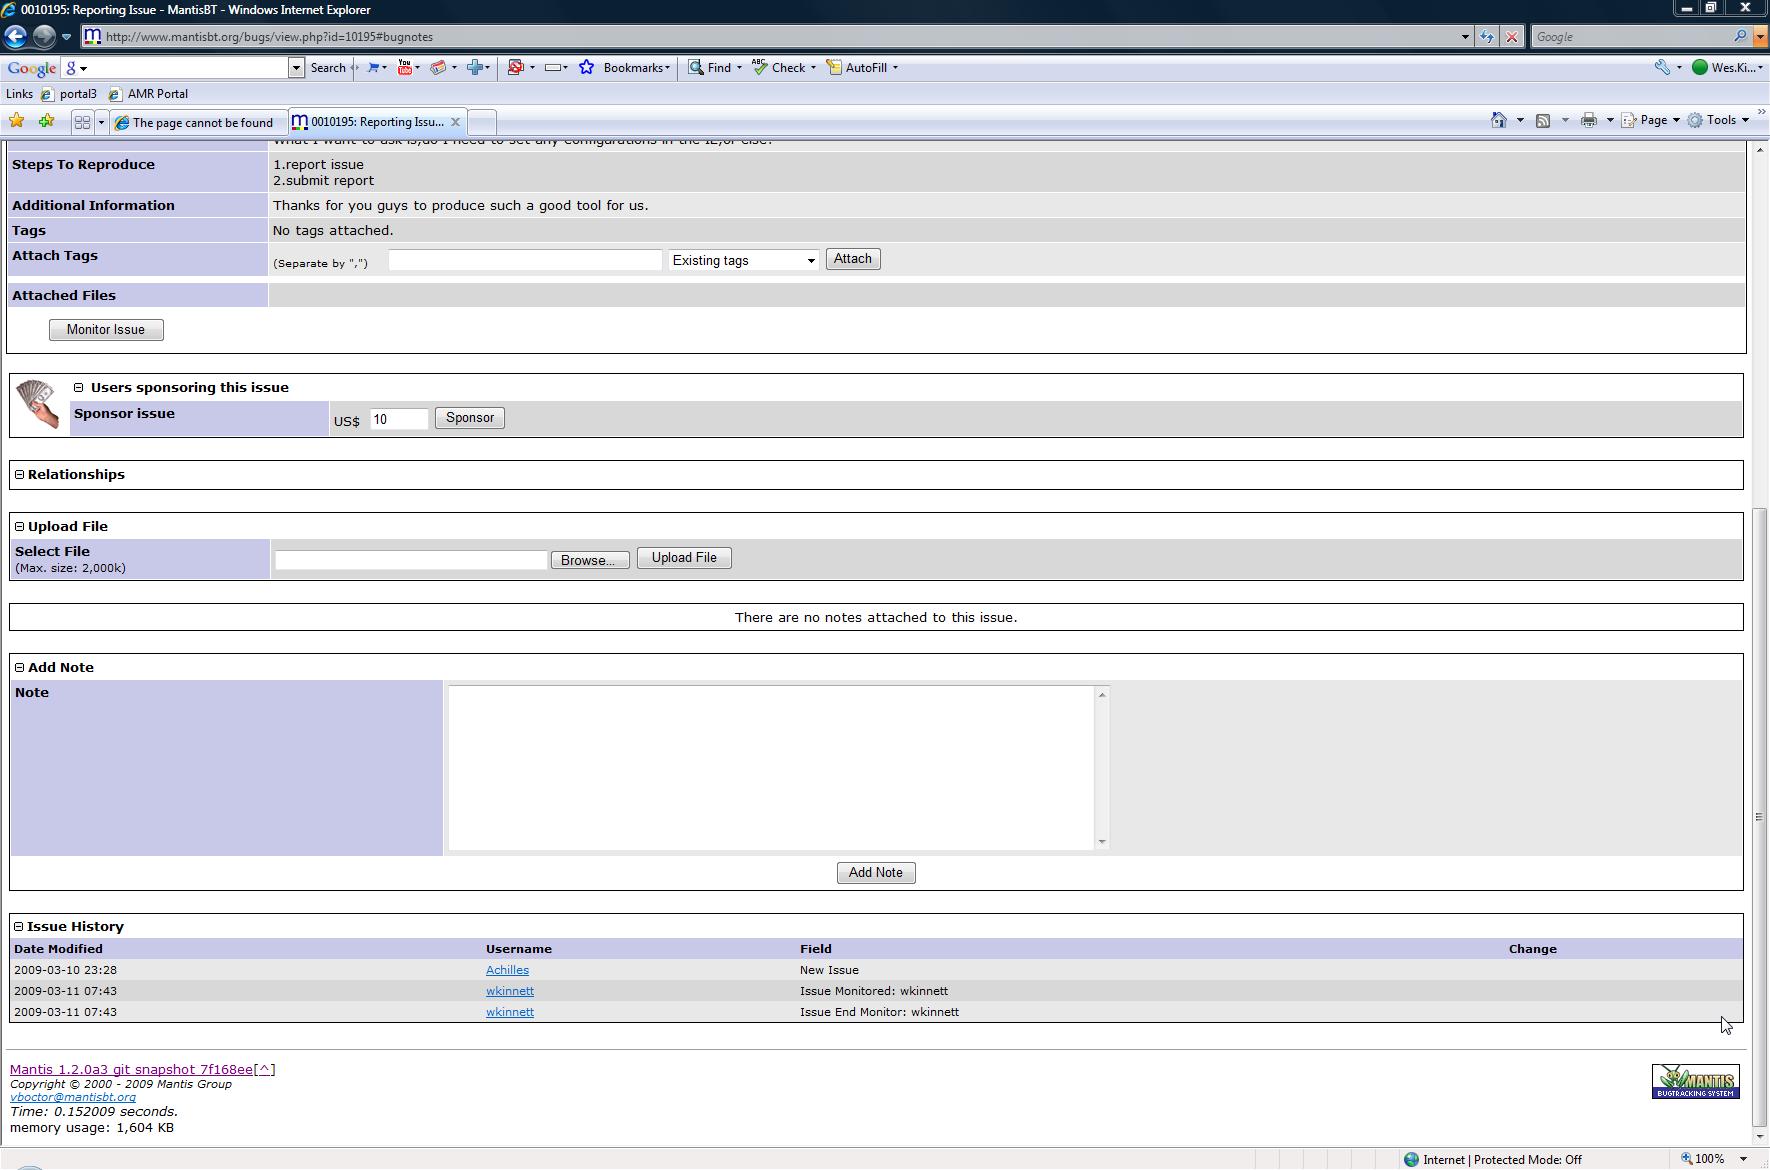Click the Mantis bugtracking system logo
1770x1170 pixels.
tap(1695, 1081)
